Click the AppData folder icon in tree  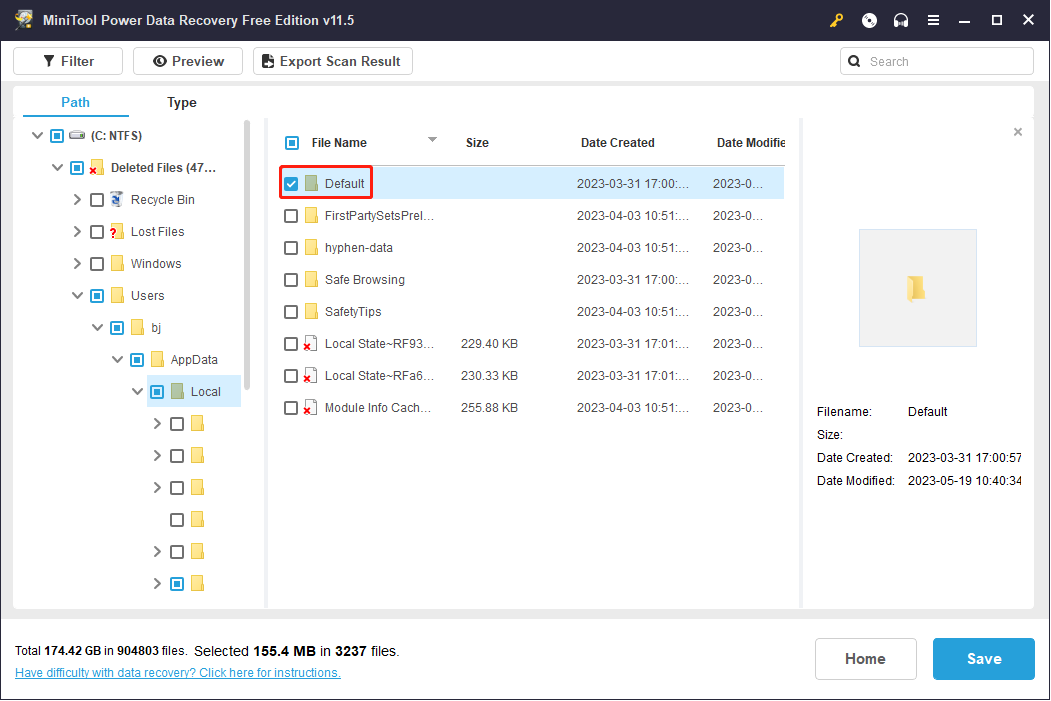[158, 360]
